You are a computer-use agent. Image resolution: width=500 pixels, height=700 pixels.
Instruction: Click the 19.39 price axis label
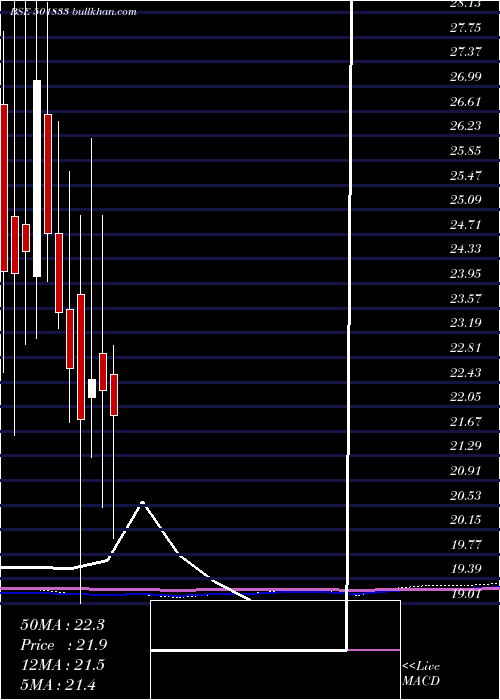[x=465, y=569]
